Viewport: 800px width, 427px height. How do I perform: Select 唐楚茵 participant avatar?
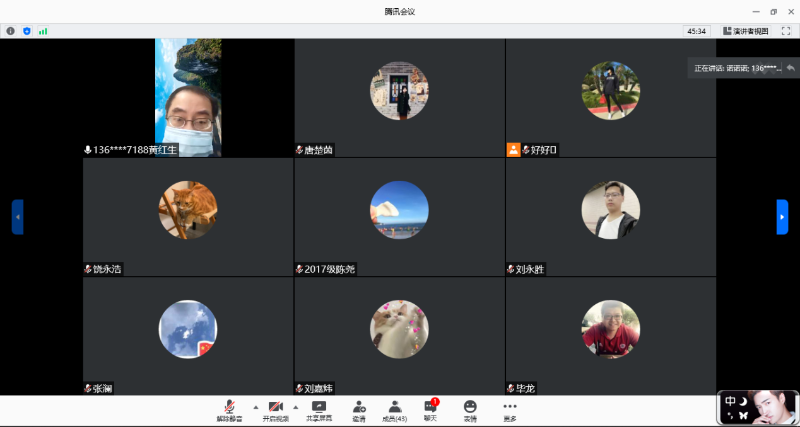click(x=399, y=91)
